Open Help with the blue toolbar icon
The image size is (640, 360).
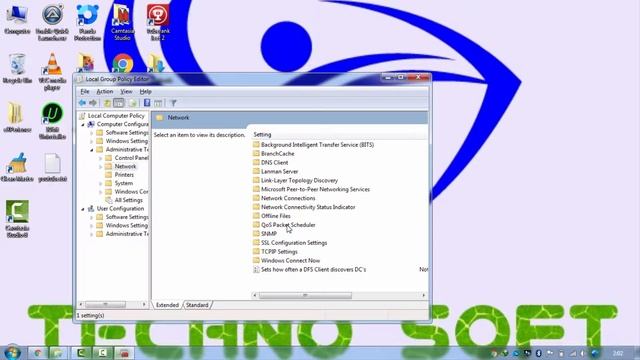coord(147,103)
